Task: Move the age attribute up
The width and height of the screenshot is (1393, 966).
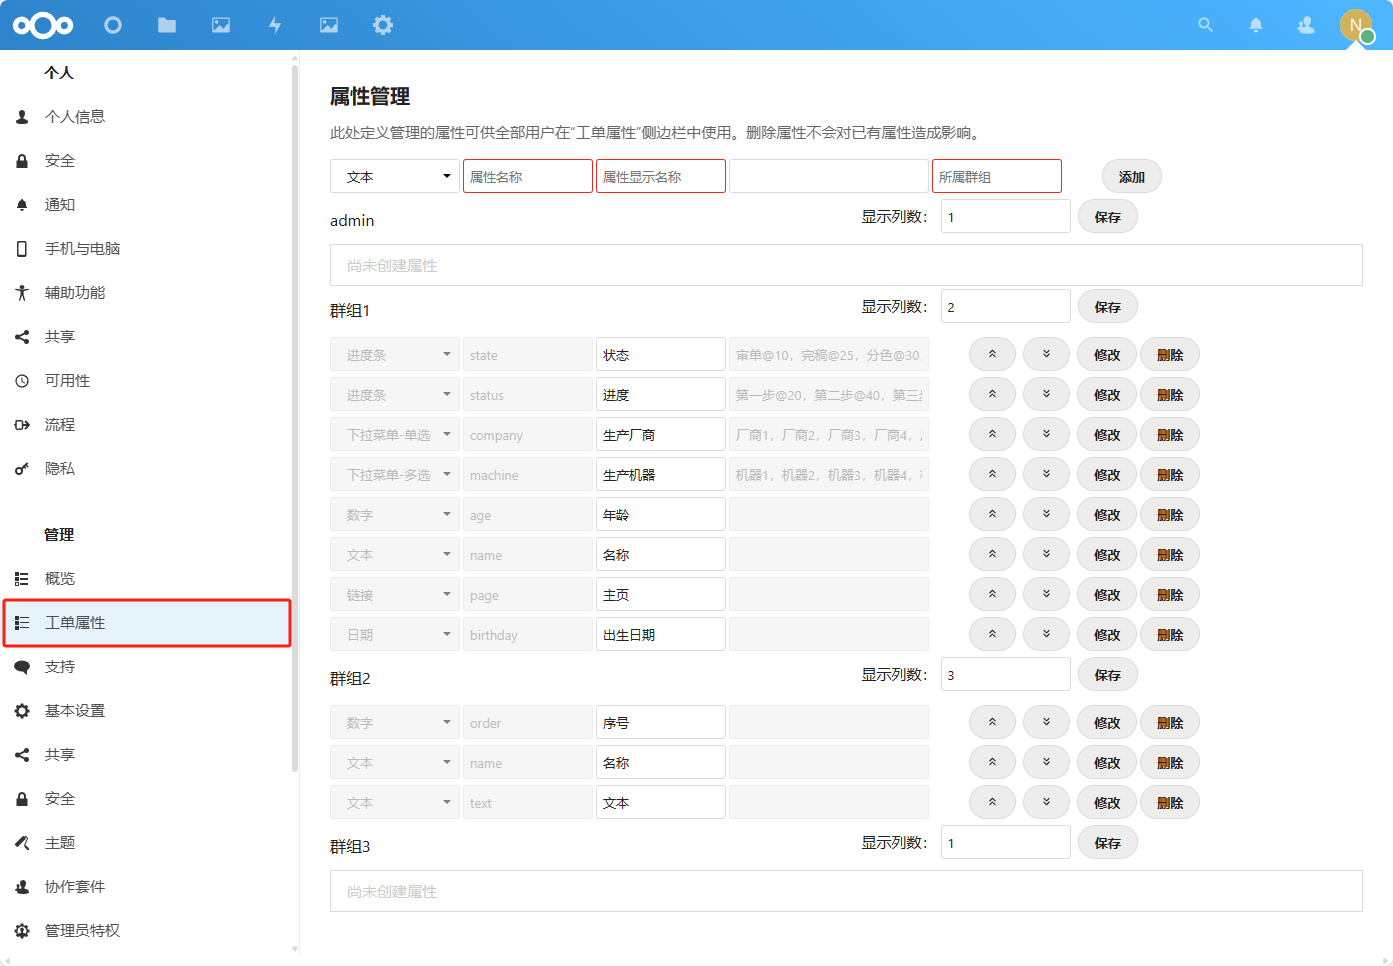Action: (992, 514)
